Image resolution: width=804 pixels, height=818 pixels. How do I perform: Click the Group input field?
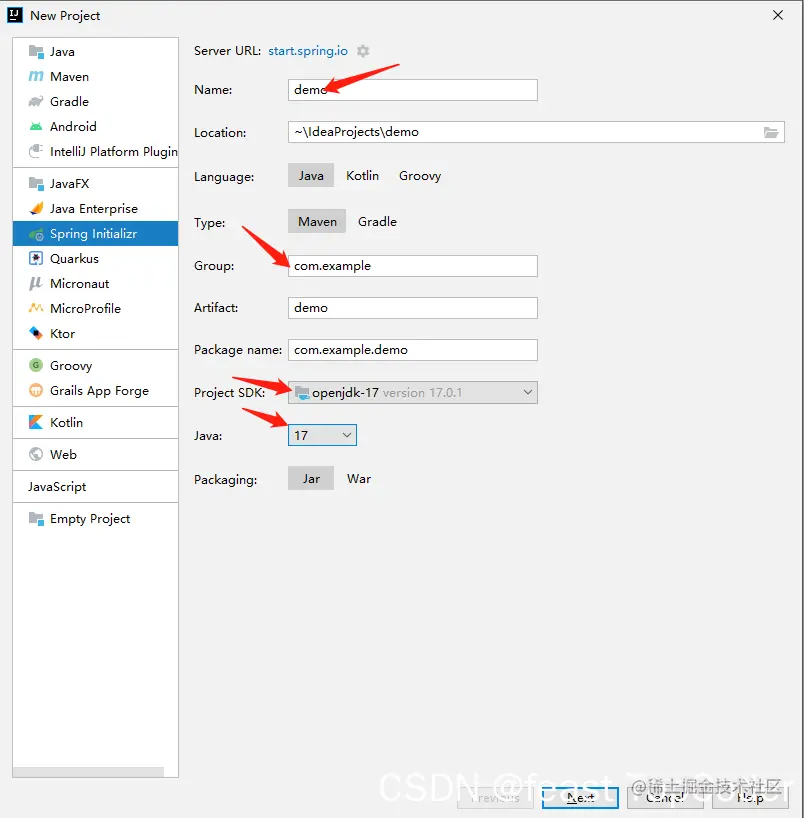pos(413,266)
